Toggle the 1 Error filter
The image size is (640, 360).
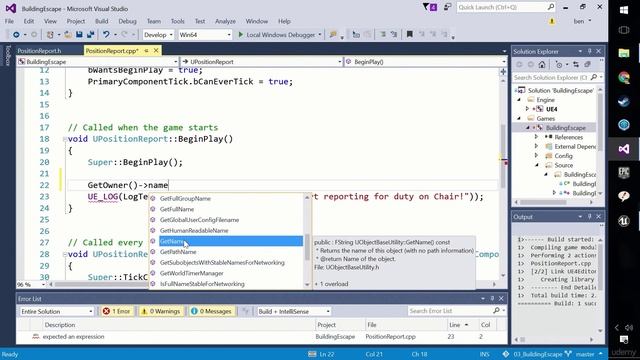117,311
